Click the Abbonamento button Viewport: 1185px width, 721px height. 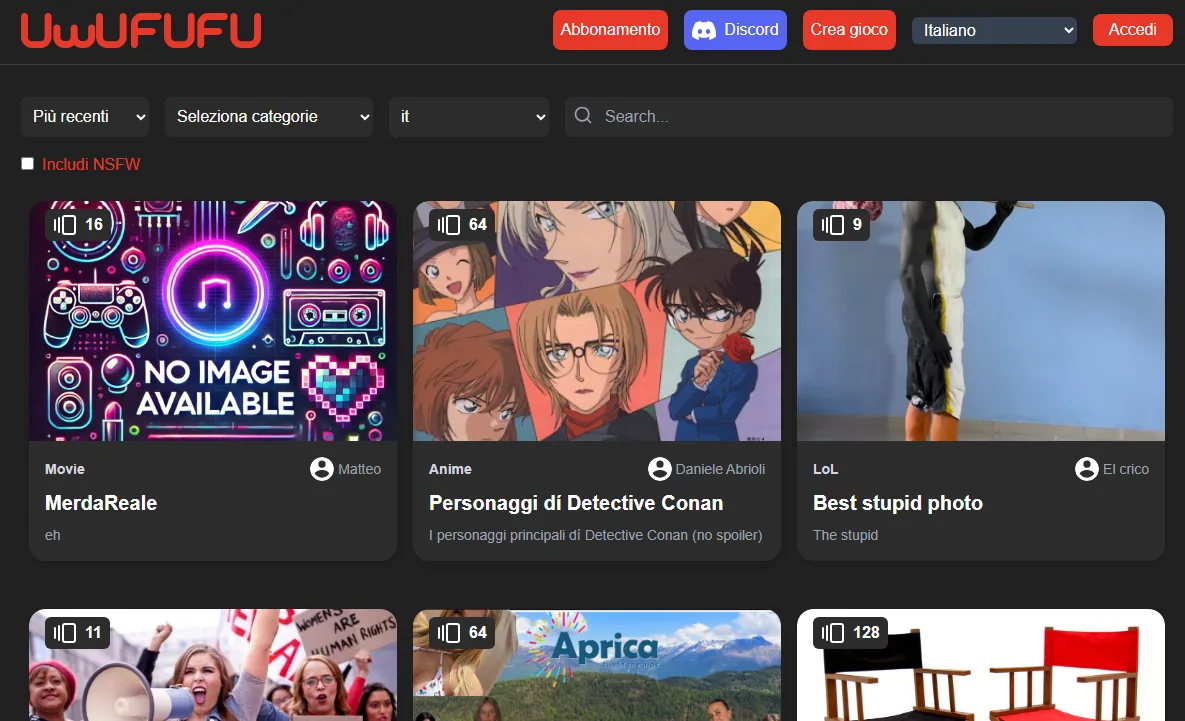pos(610,30)
